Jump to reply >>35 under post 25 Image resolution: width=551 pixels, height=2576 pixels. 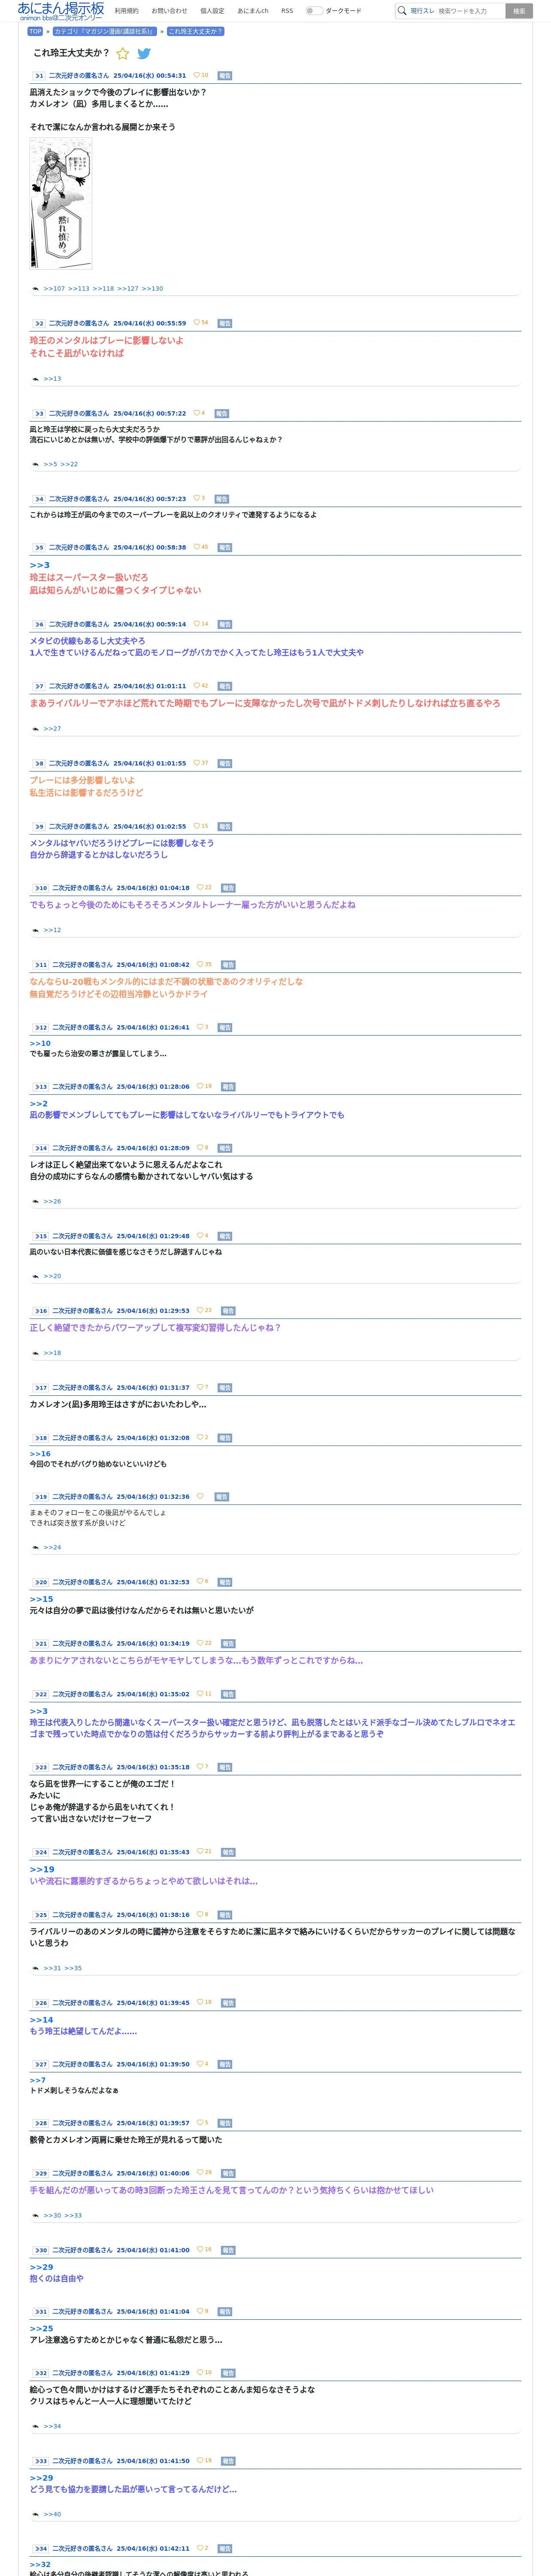tap(74, 1969)
